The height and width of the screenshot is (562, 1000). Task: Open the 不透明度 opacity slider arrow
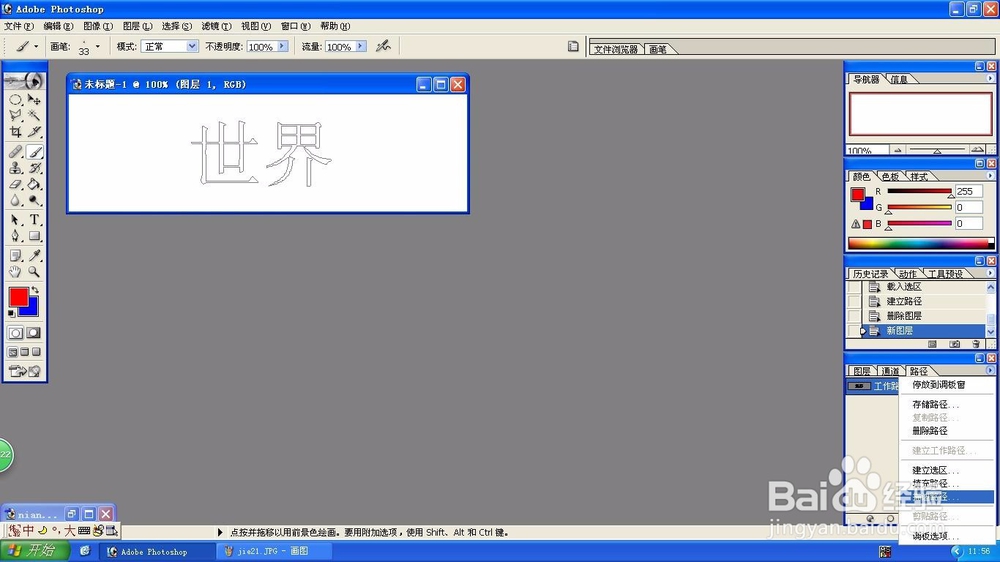point(282,47)
